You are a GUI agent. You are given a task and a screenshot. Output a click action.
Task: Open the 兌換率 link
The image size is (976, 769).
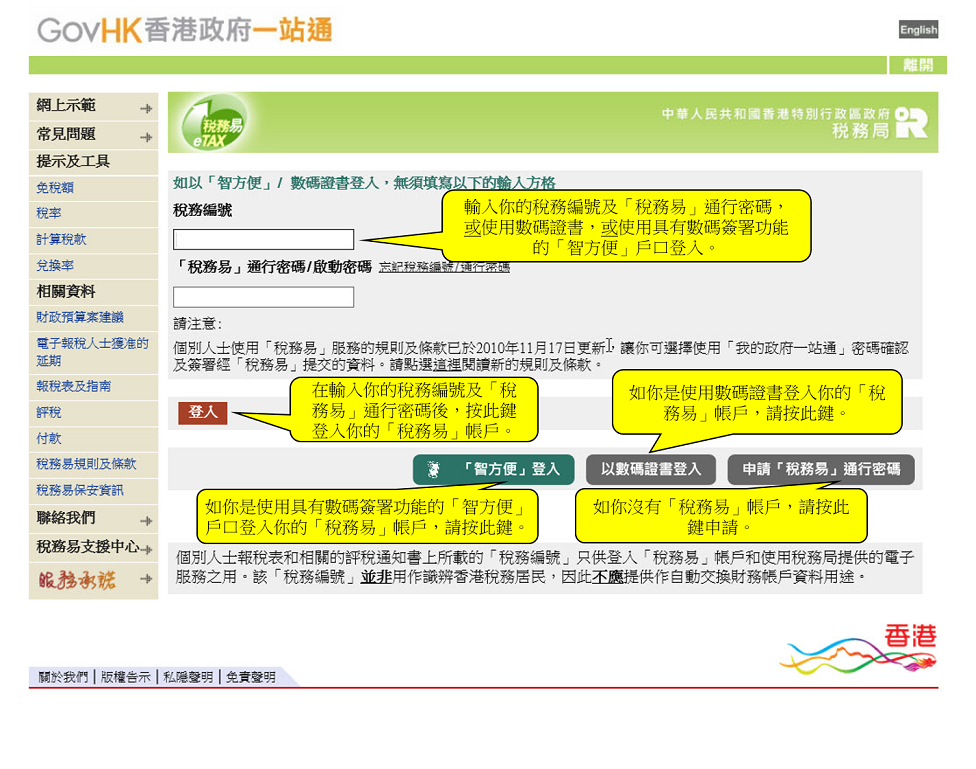pyautogui.click(x=55, y=266)
